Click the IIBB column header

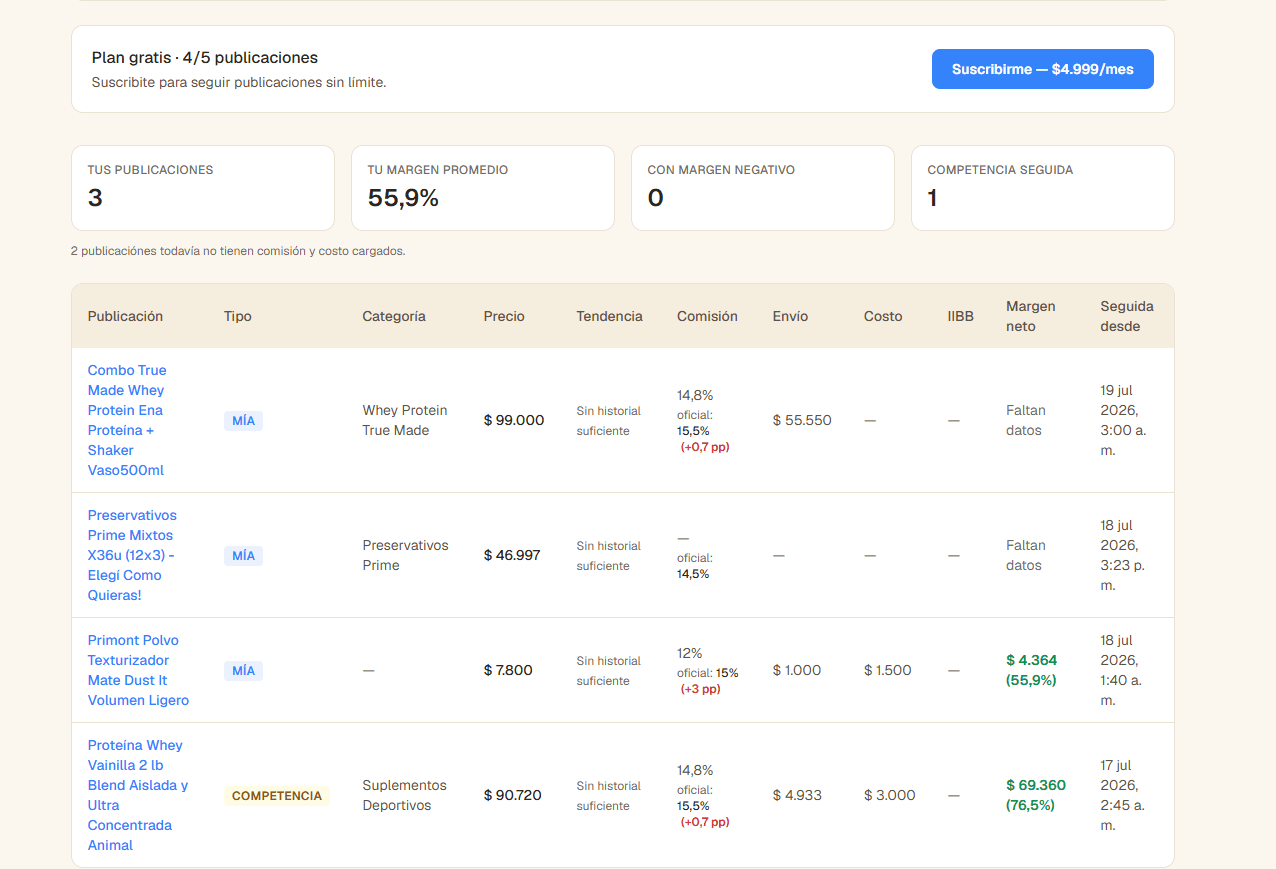tap(961, 316)
